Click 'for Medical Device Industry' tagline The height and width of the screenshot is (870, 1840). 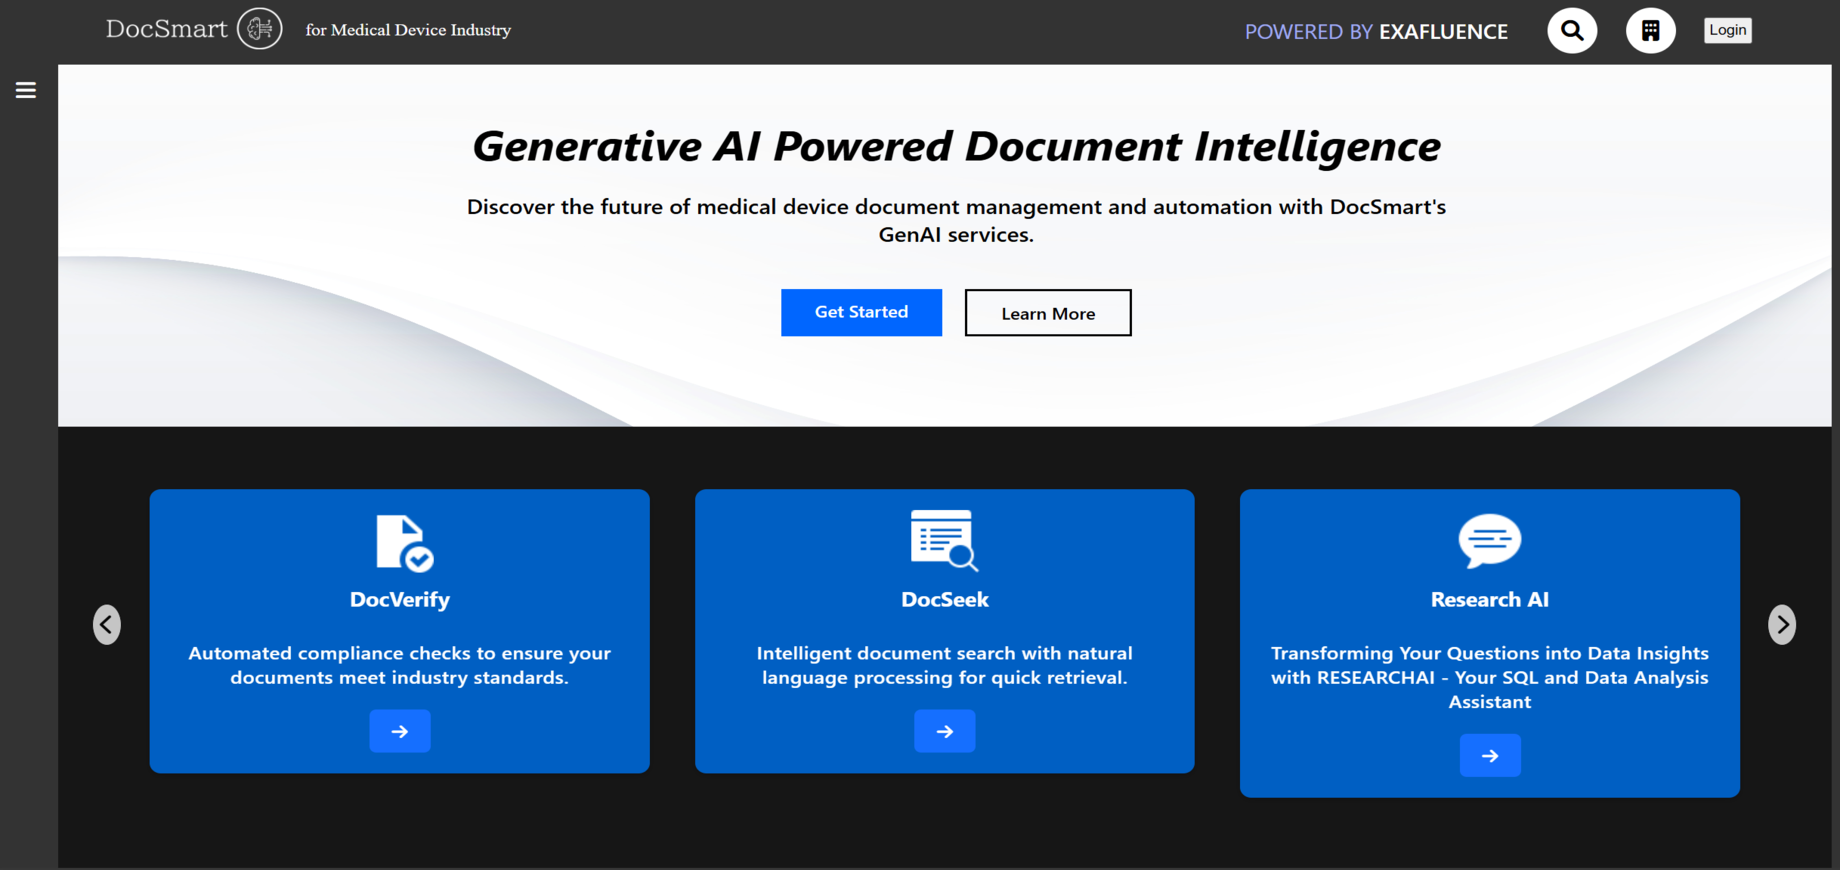click(x=408, y=30)
